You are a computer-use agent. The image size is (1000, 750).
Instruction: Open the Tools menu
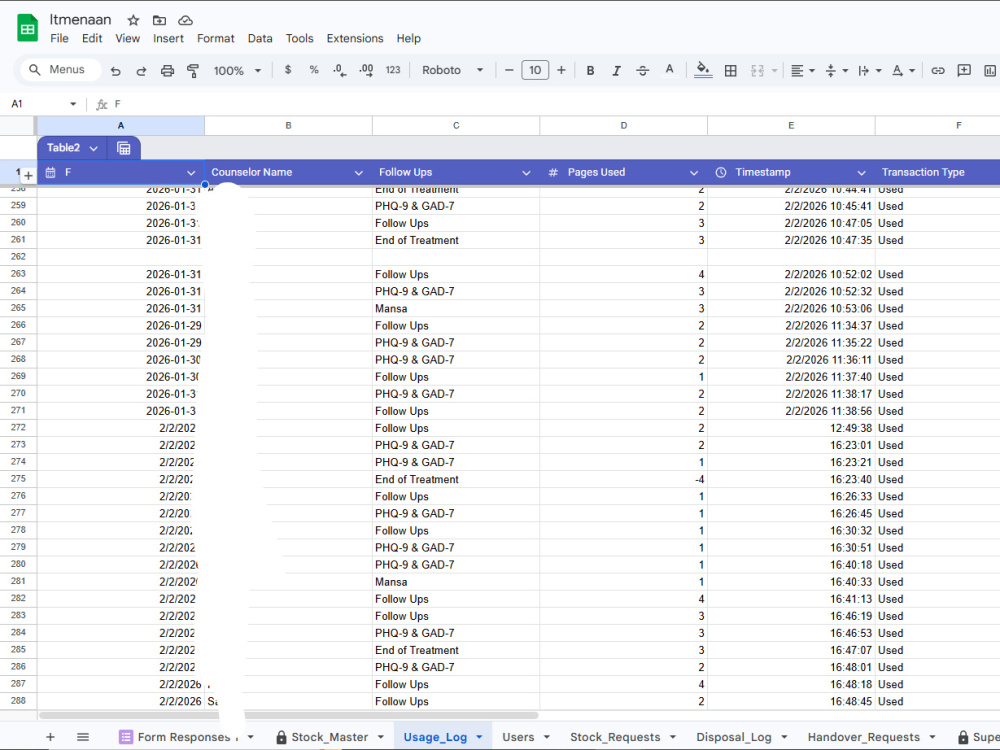pos(300,38)
